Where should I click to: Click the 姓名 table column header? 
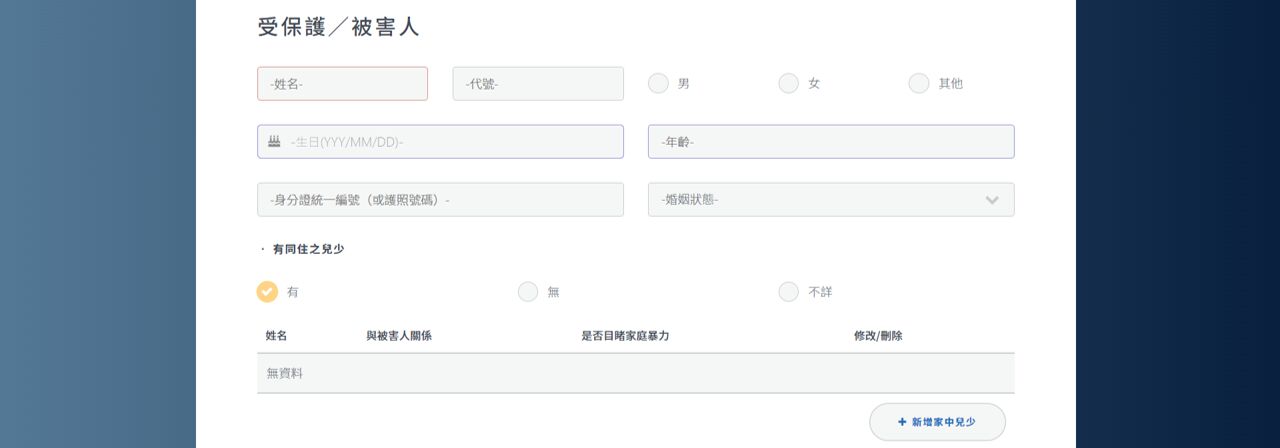point(276,336)
